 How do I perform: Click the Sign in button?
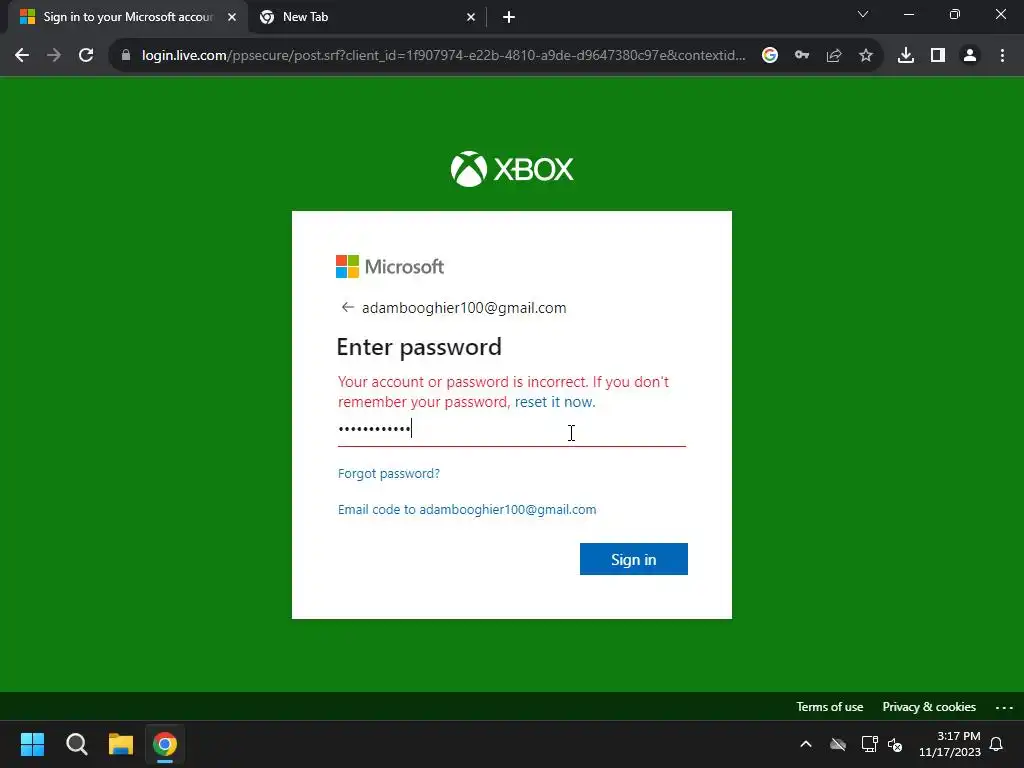tap(633, 559)
